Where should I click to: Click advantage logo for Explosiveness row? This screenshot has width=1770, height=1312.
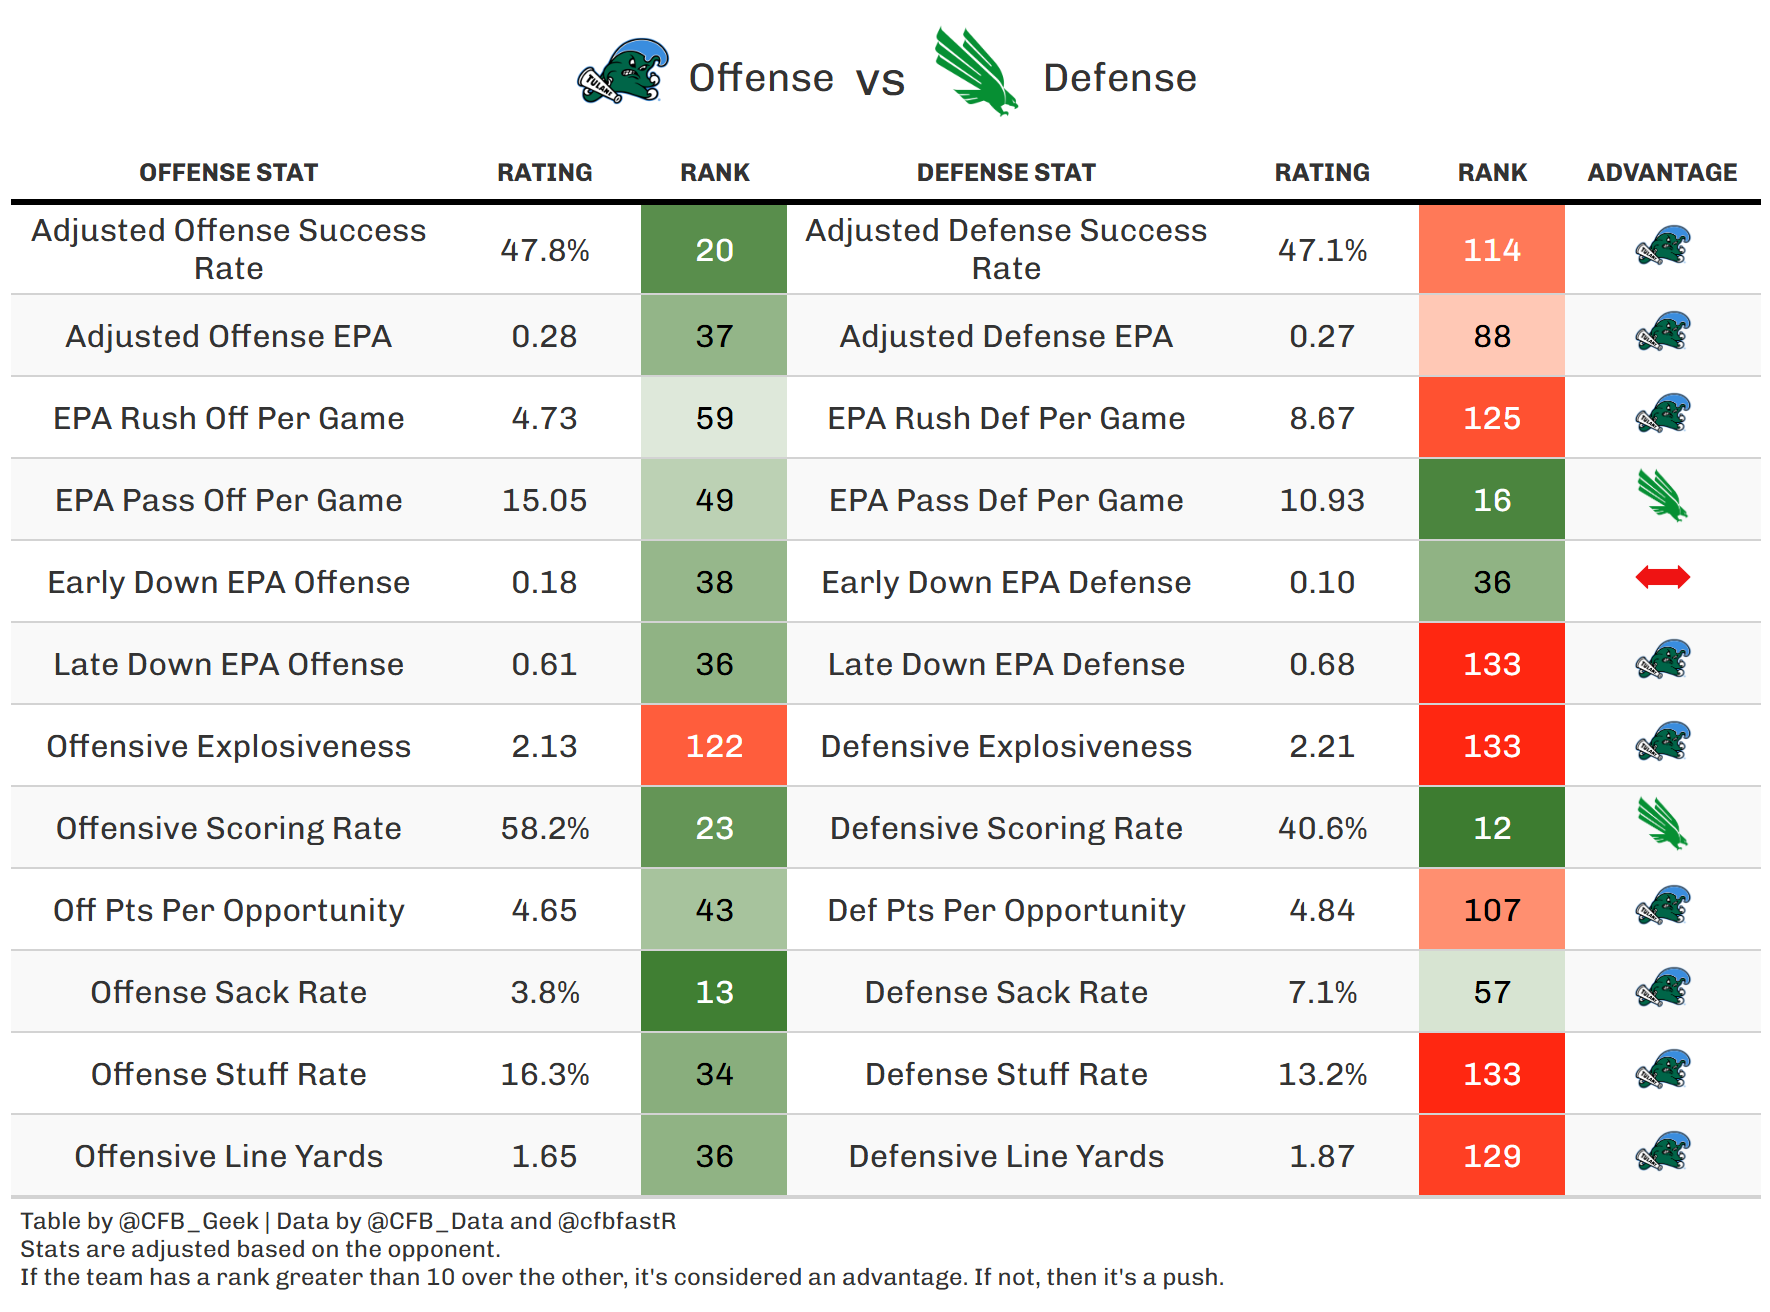point(1662,742)
